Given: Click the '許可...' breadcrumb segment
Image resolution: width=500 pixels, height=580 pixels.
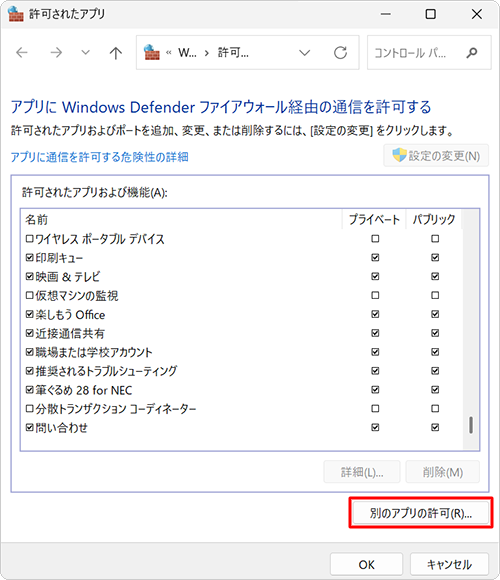Looking at the screenshot, I should [233, 53].
